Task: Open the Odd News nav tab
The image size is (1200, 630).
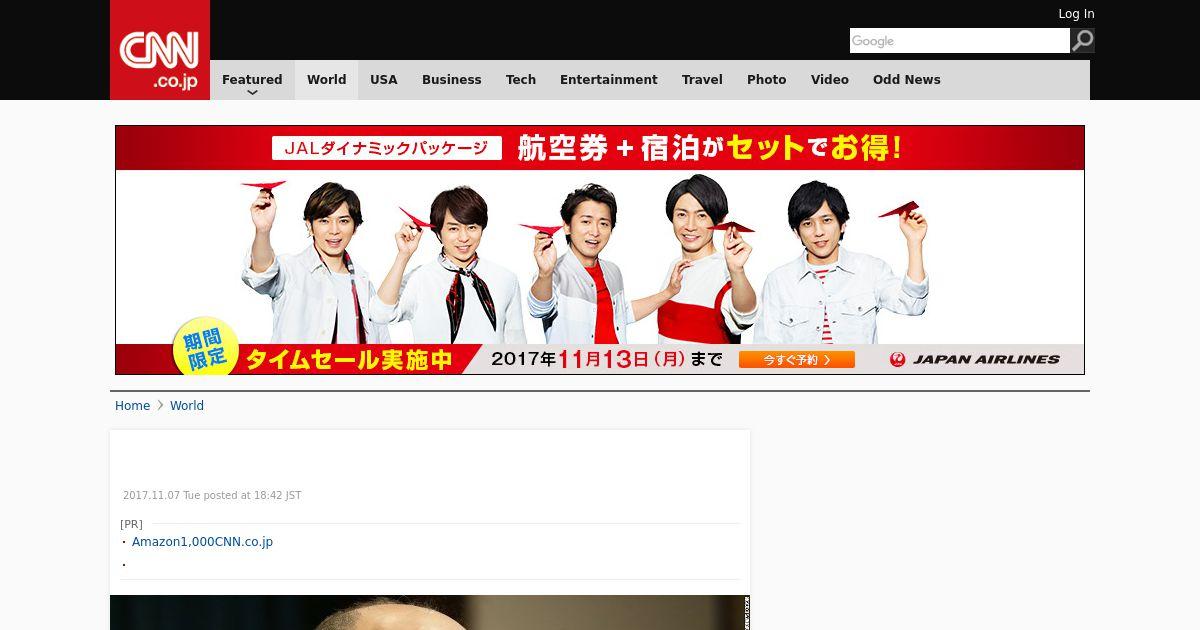Action: (907, 80)
